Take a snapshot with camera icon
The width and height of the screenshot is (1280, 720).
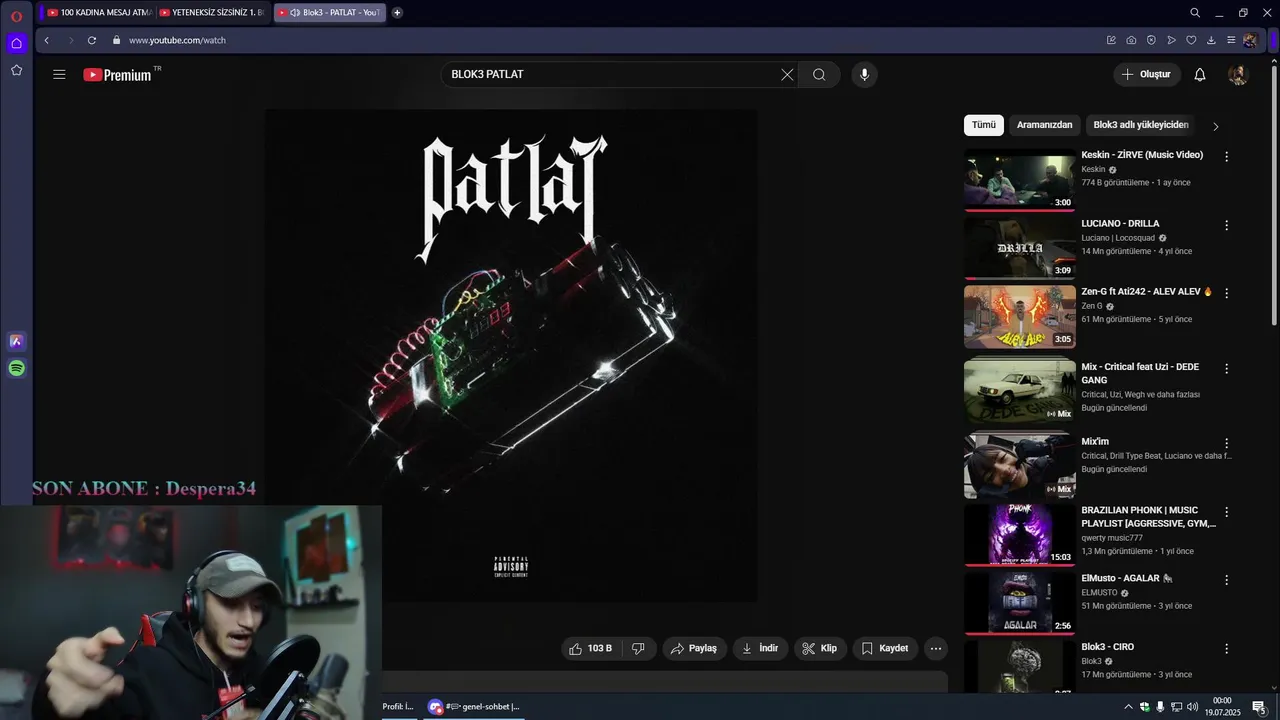(x=1131, y=40)
